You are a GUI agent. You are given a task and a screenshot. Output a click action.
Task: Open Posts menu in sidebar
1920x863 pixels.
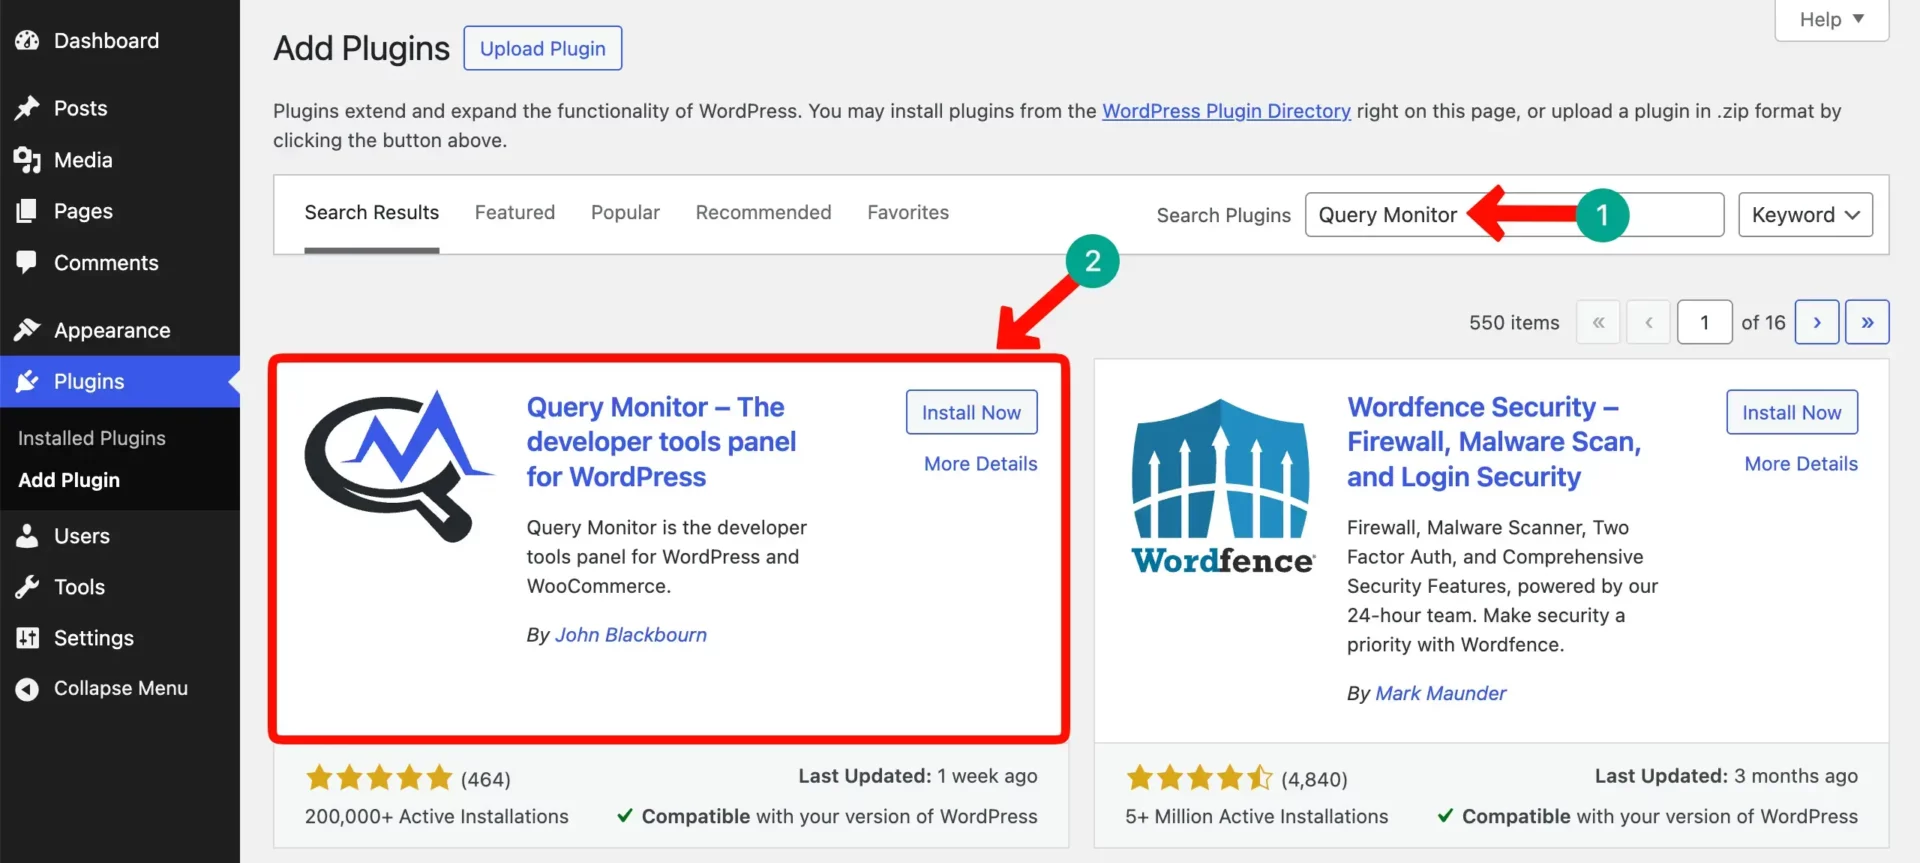pos(80,108)
